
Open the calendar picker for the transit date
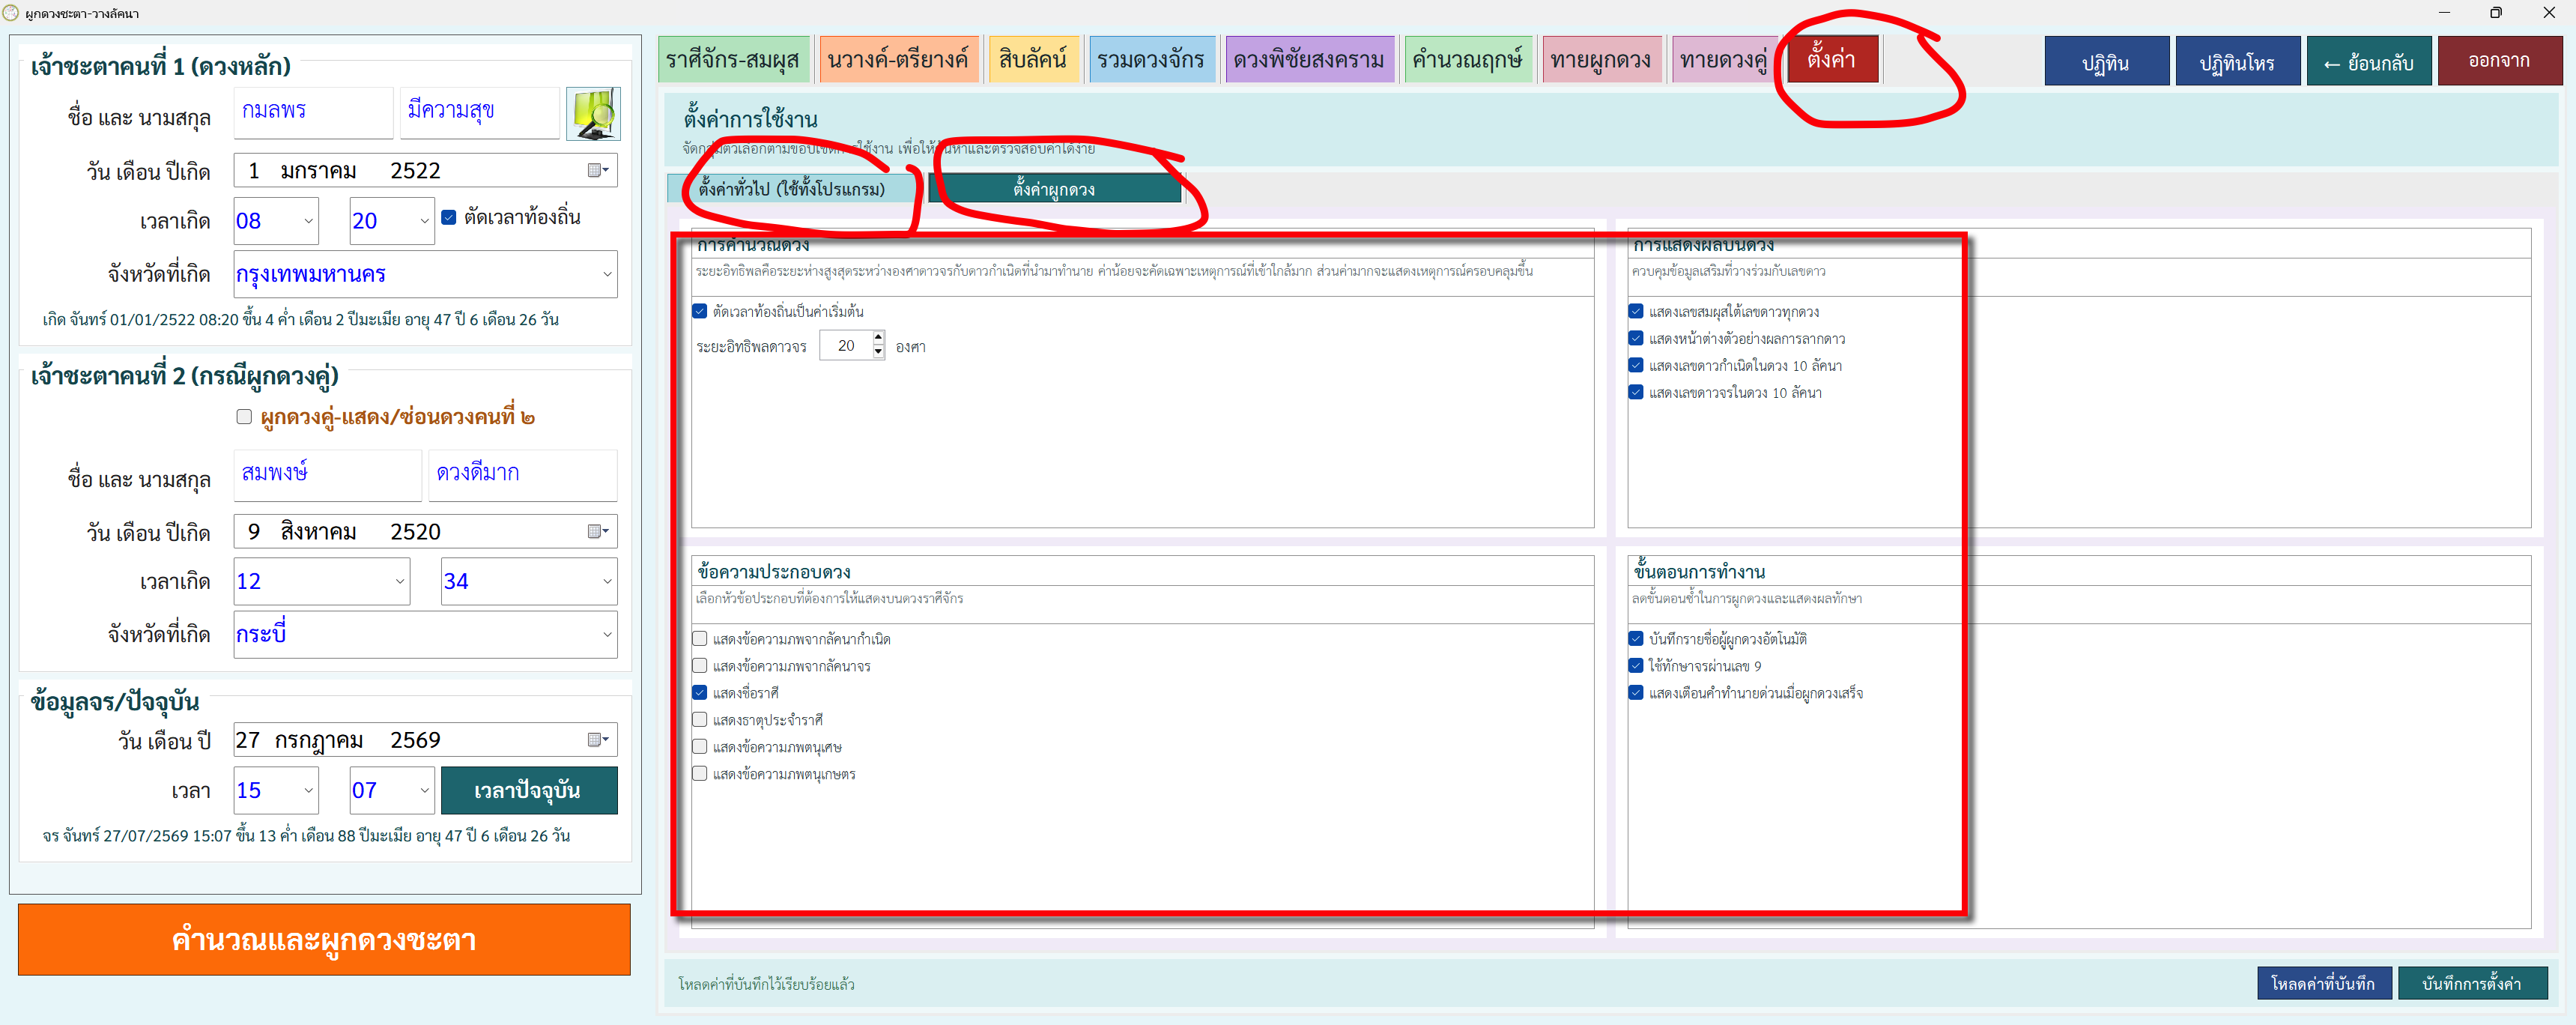[x=598, y=740]
